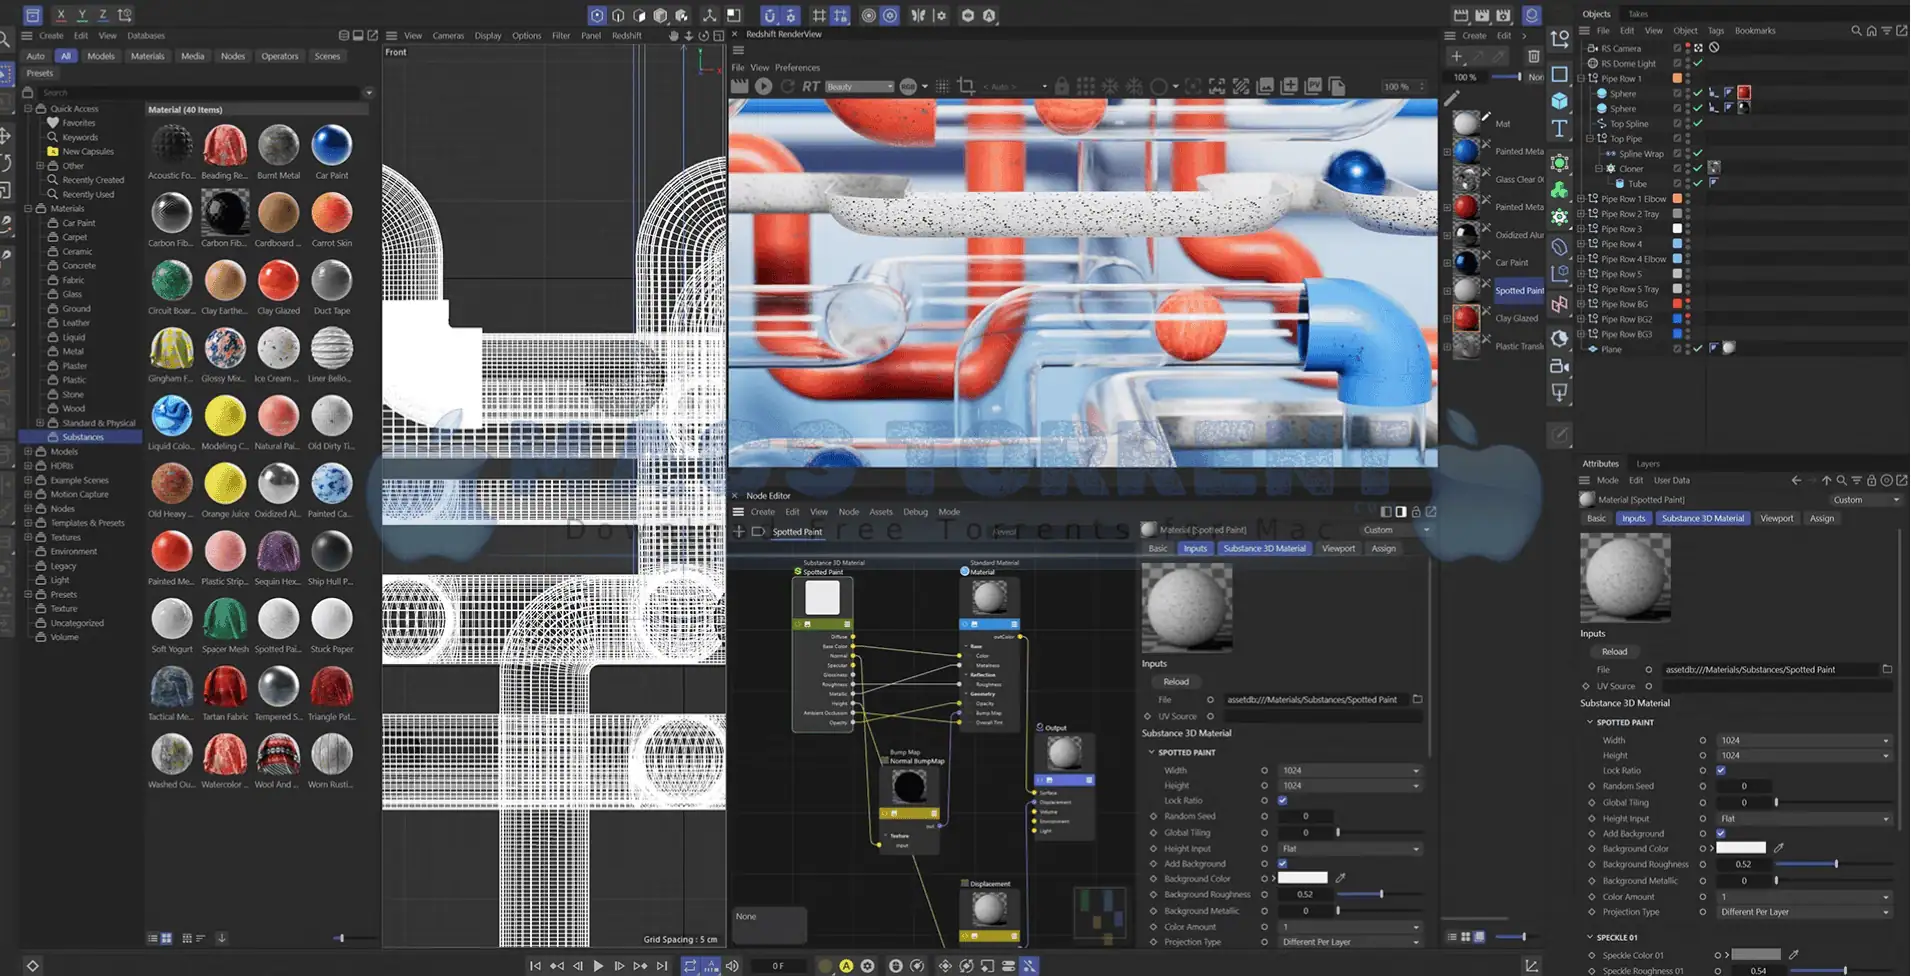This screenshot has height=976, width=1911.
Task: Open the Beauty AOV dropdown in RenderView
Action: (x=859, y=86)
